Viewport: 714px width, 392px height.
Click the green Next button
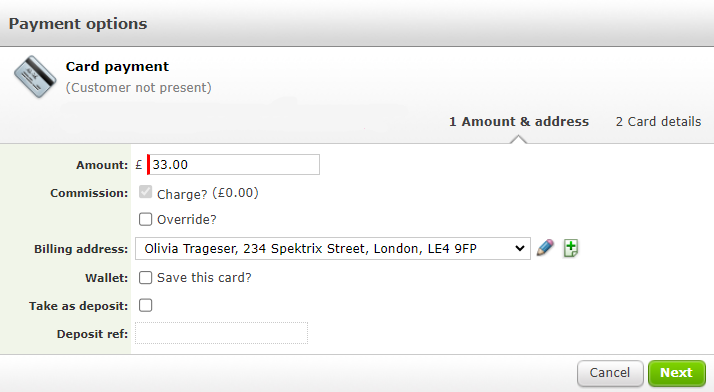[x=677, y=373]
